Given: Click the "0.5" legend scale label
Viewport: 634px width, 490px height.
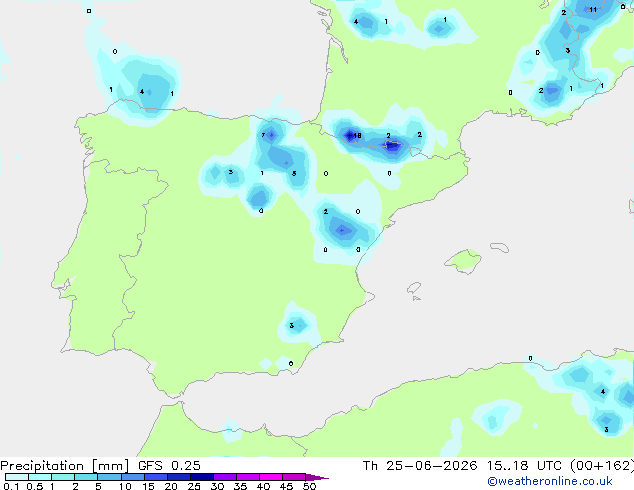Looking at the screenshot, I should coord(35,486).
